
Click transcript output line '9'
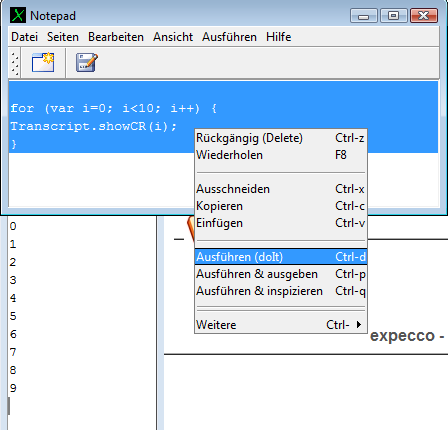pyautogui.click(x=13, y=388)
